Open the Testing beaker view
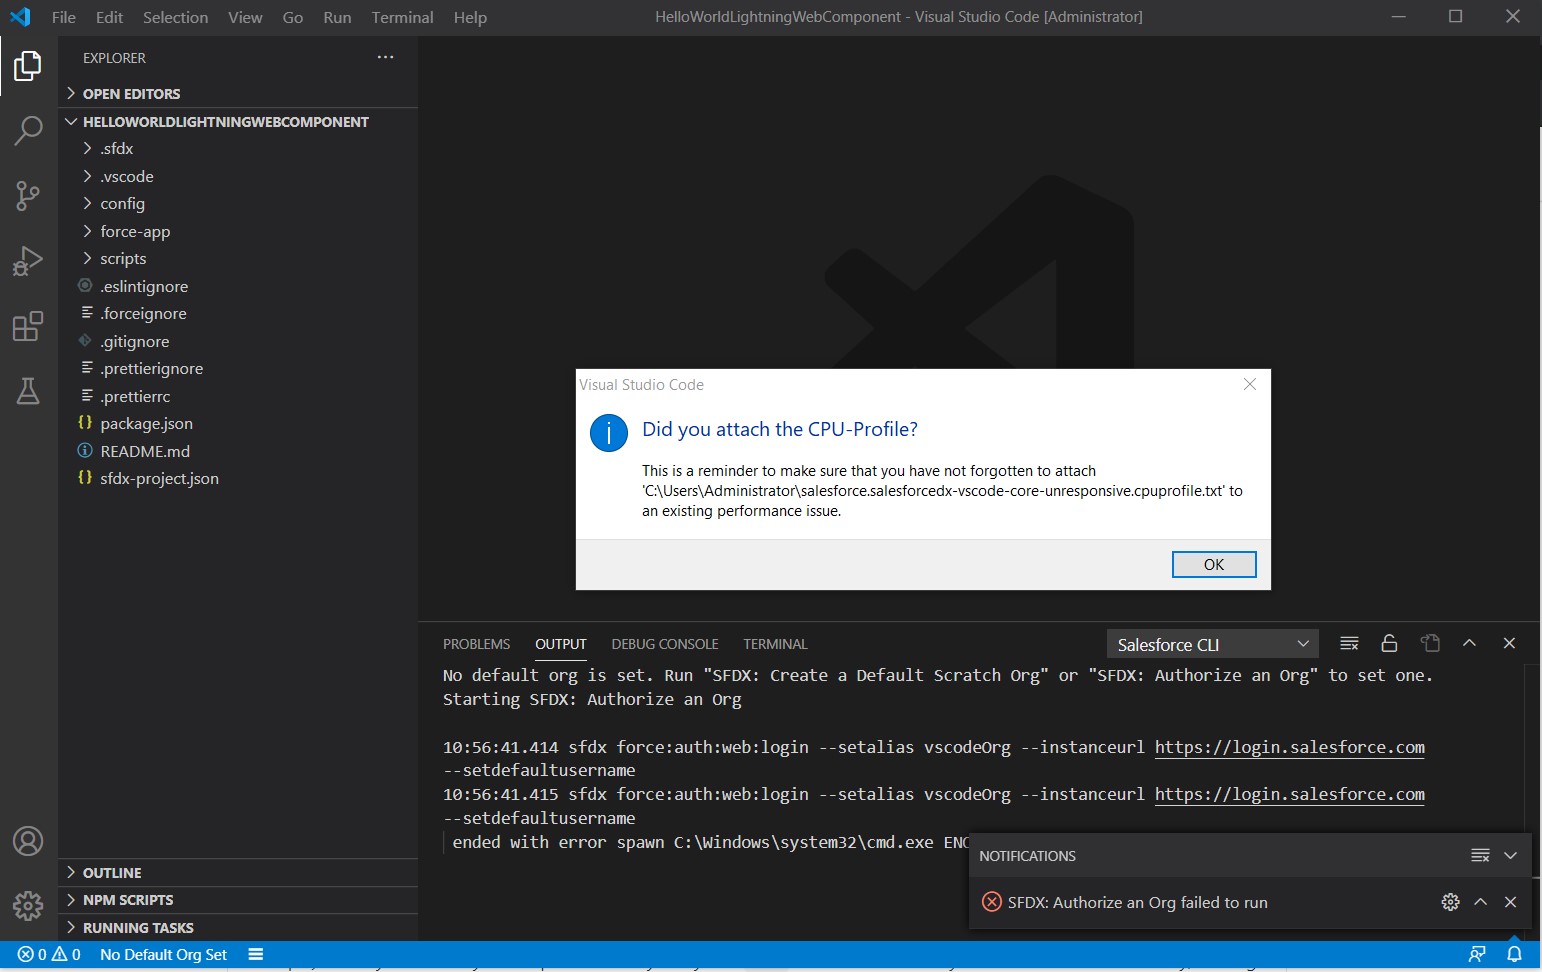This screenshot has height=972, width=1542. (27, 391)
